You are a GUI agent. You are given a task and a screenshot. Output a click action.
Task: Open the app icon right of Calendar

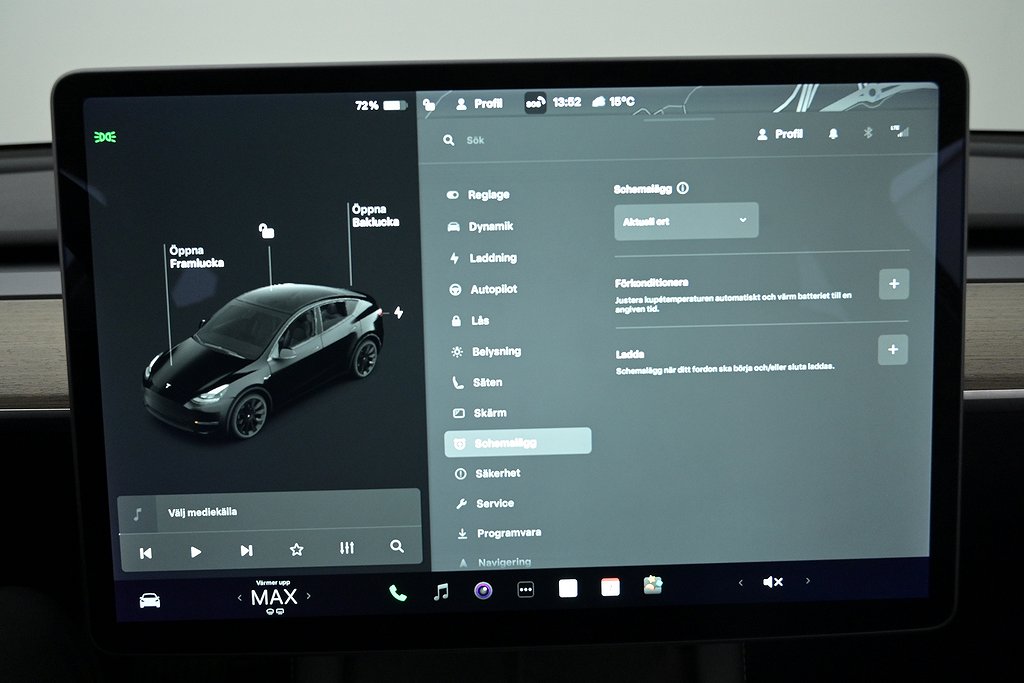(653, 585)
